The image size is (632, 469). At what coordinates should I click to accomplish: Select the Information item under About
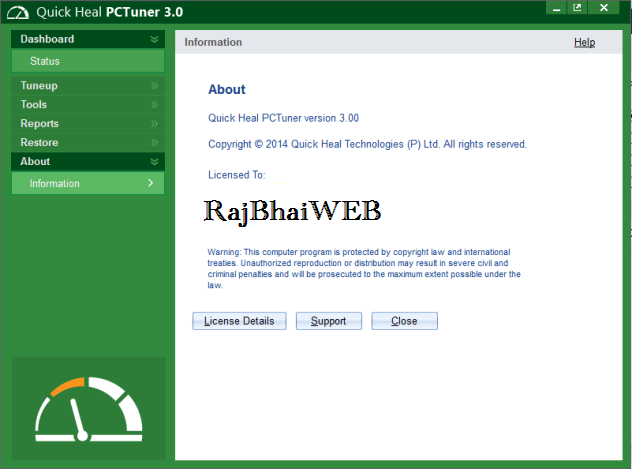point(88,183)
